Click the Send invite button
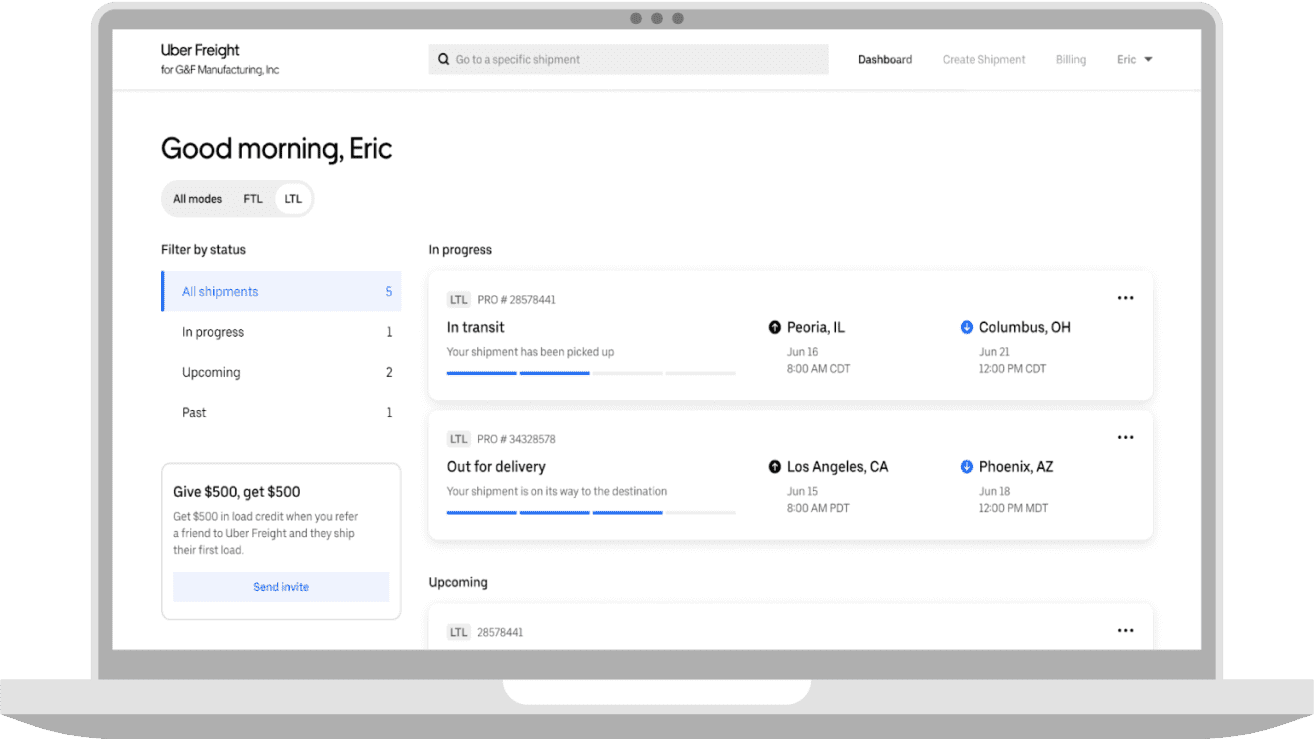 click(x=281, y=587)
